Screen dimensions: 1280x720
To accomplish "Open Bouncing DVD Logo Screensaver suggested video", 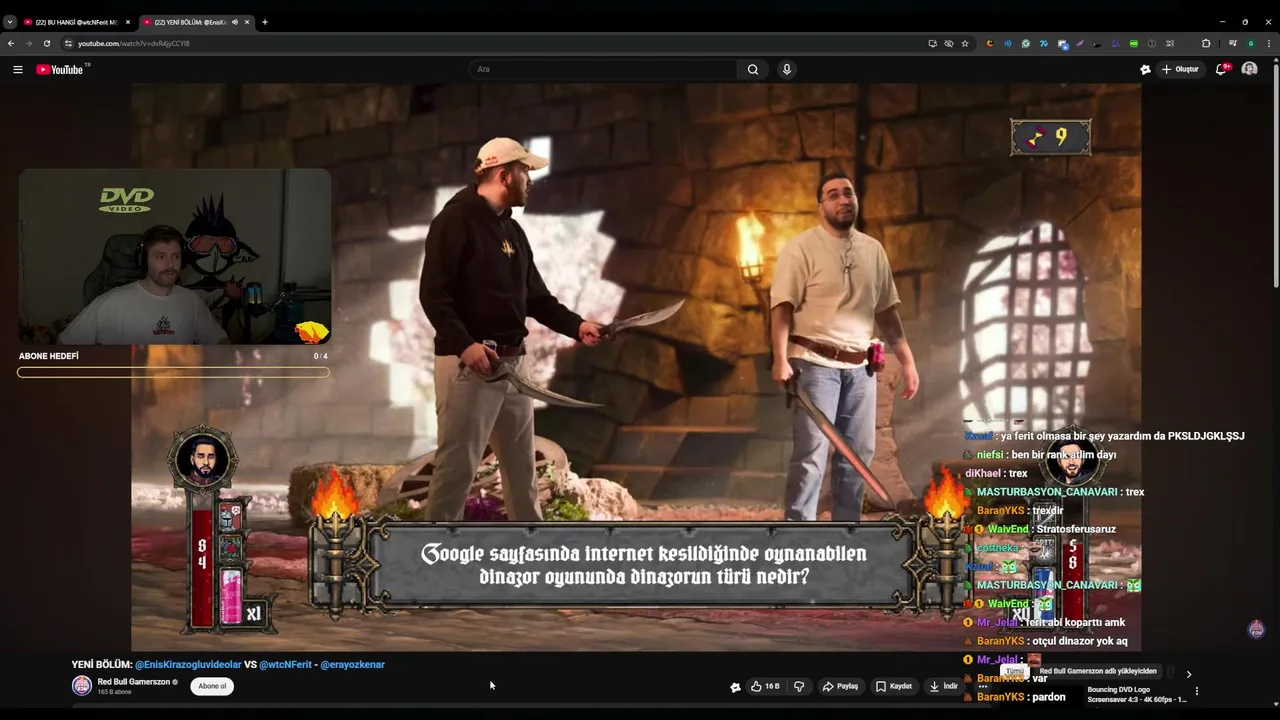I will click(x=1137, y=694).
